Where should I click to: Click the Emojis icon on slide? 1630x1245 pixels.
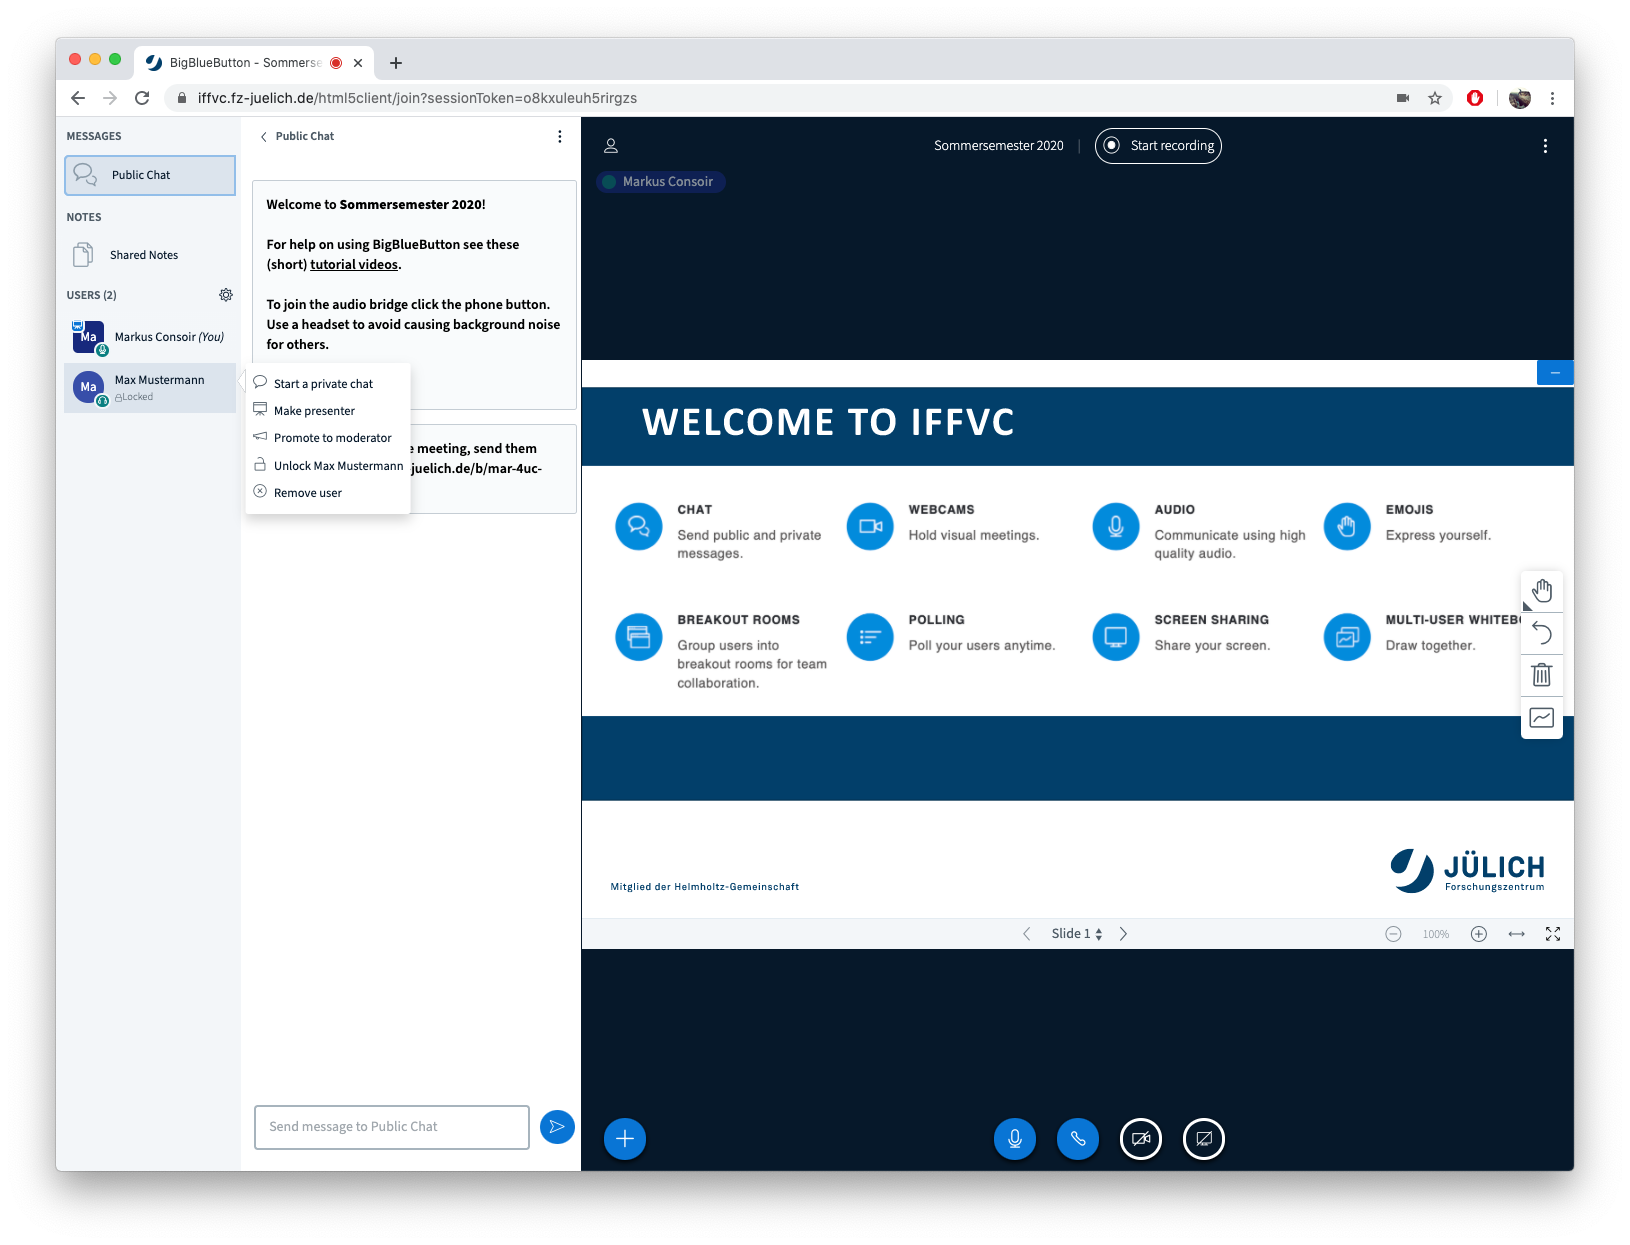click(1347, 527)
